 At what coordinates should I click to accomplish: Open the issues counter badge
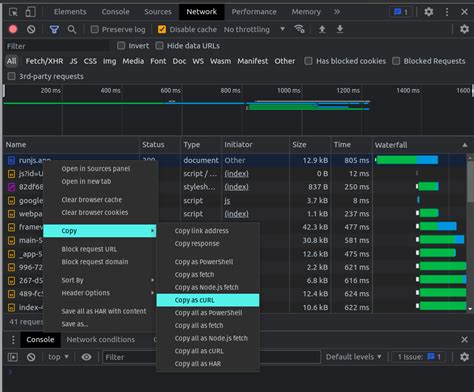pos(401,12)
